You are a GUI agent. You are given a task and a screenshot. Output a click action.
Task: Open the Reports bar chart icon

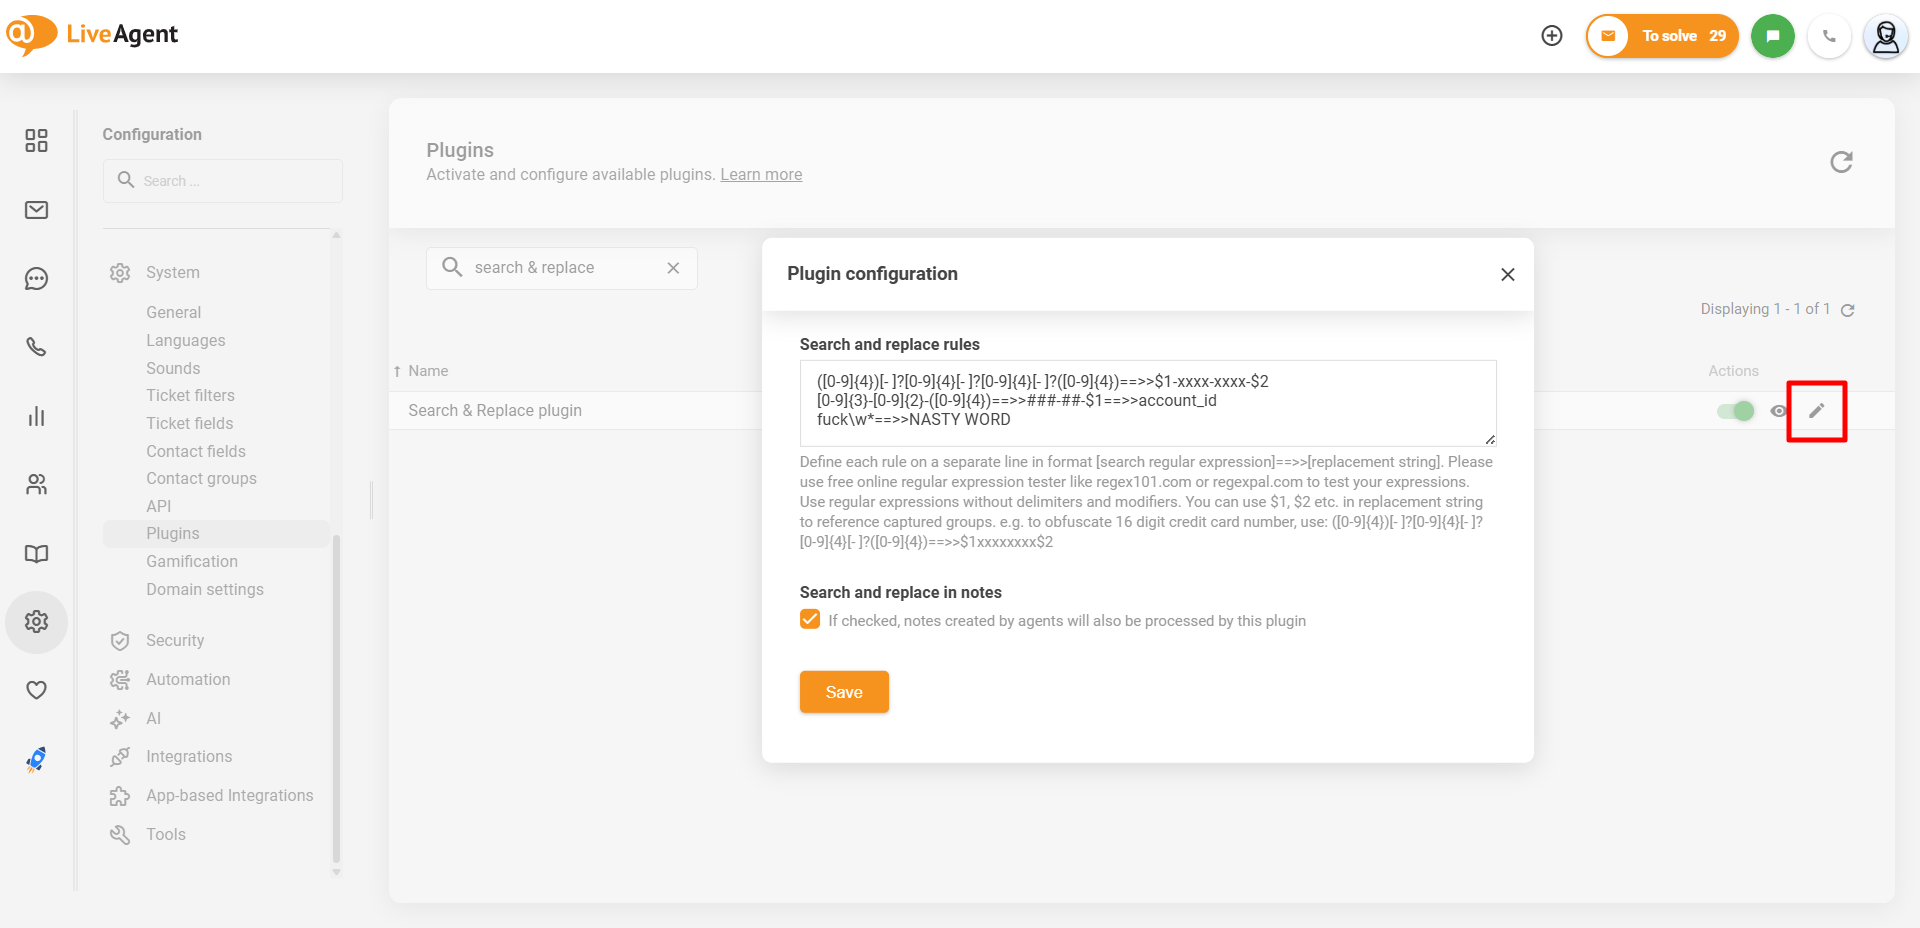click(37, 416)
